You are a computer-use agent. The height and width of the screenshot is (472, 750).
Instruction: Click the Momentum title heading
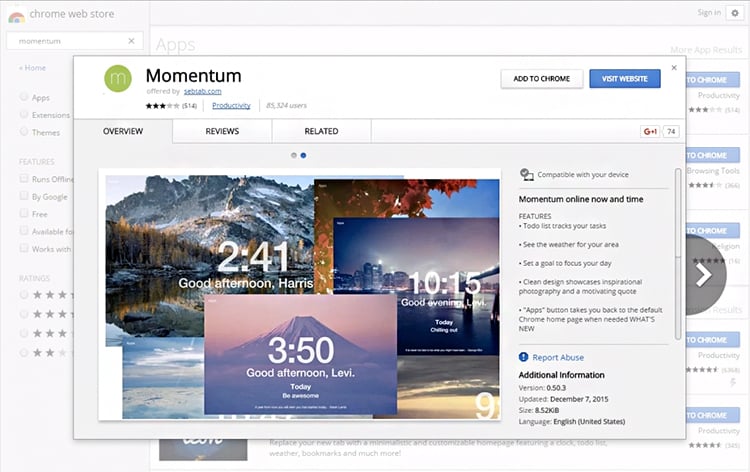pos(193,76)
